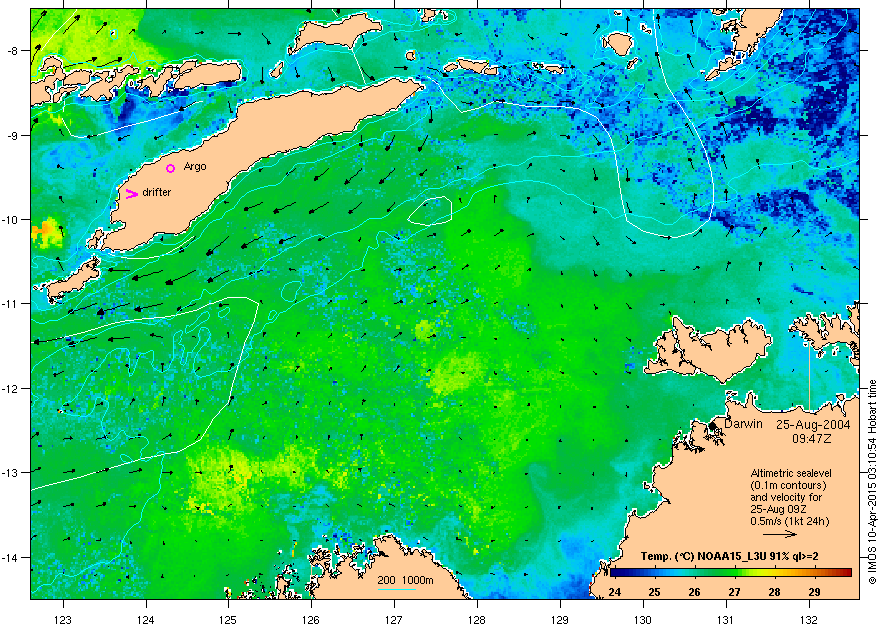Click longitude axis label '131'
Screen dimensions: 880x630
726,620
